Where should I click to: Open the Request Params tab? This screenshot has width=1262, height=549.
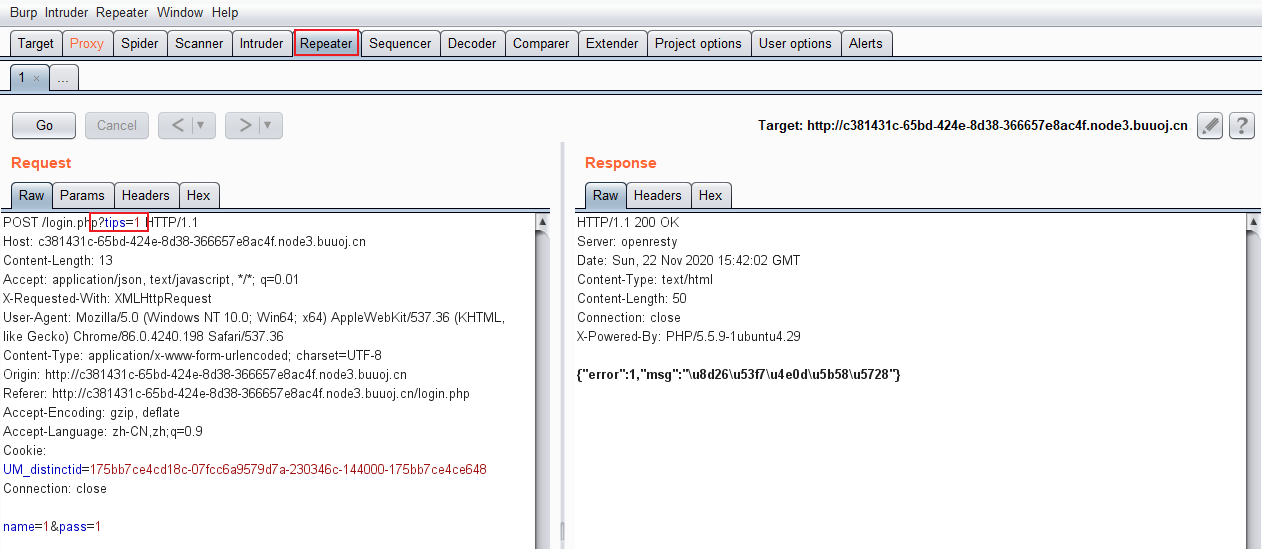click(82, 196)
